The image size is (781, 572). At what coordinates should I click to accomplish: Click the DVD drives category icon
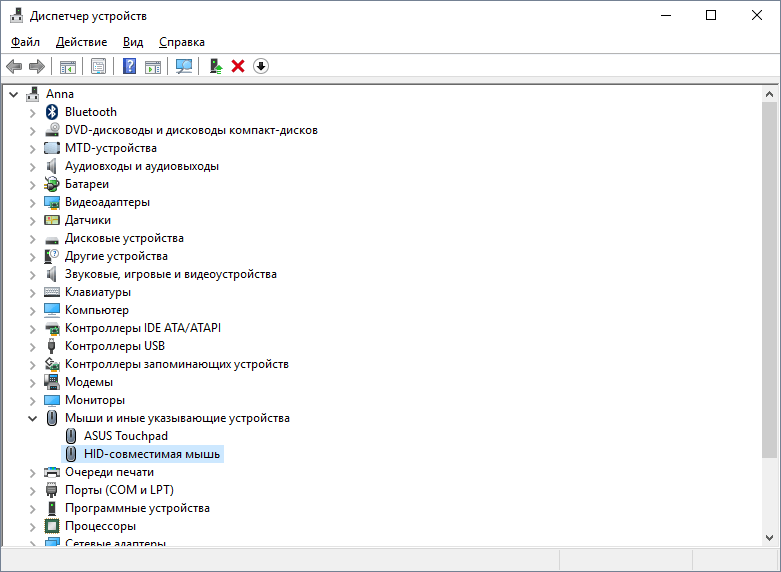[52, 130]
